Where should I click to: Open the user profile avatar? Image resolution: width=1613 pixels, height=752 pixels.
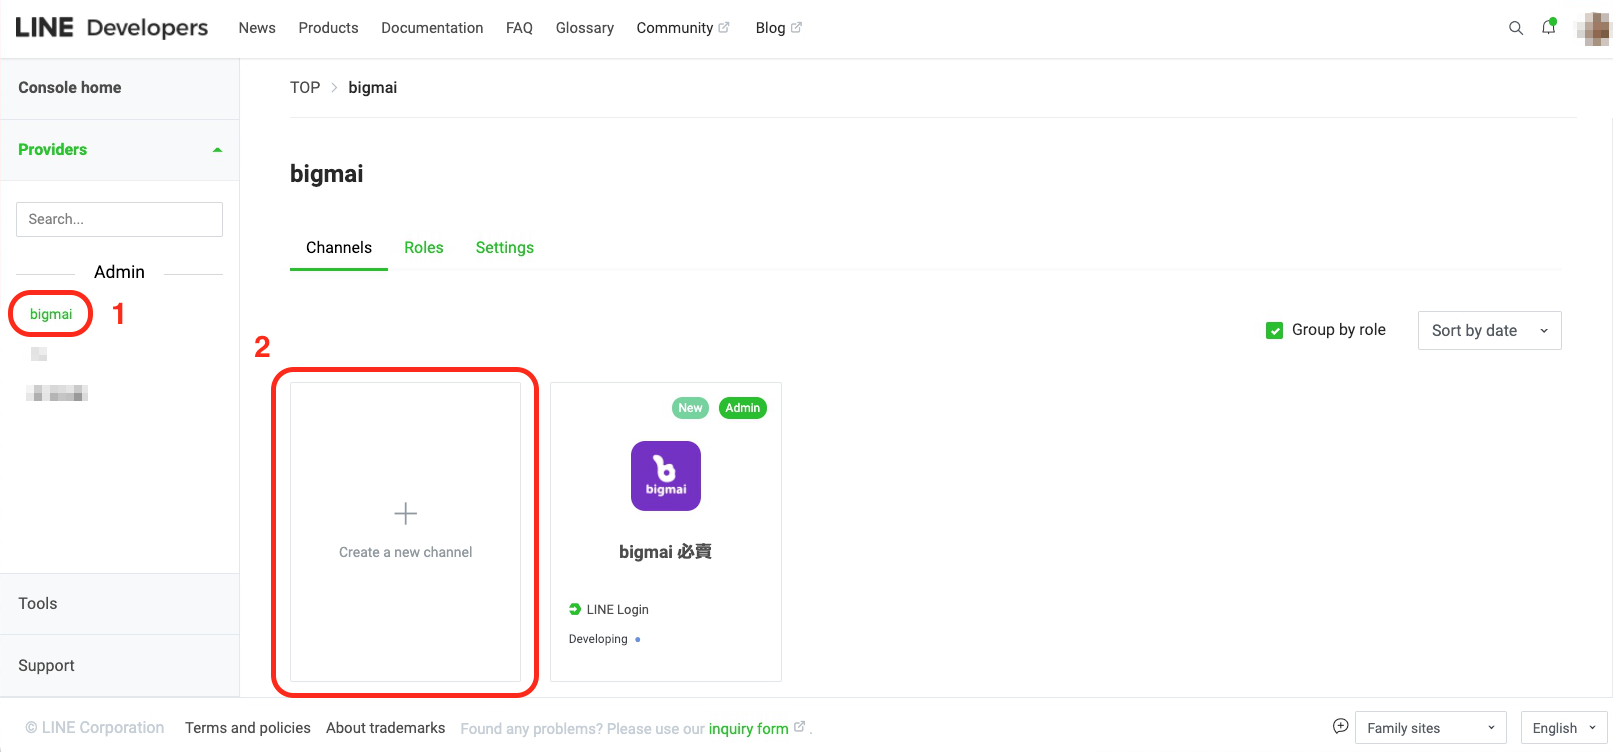pos(1593,28)
